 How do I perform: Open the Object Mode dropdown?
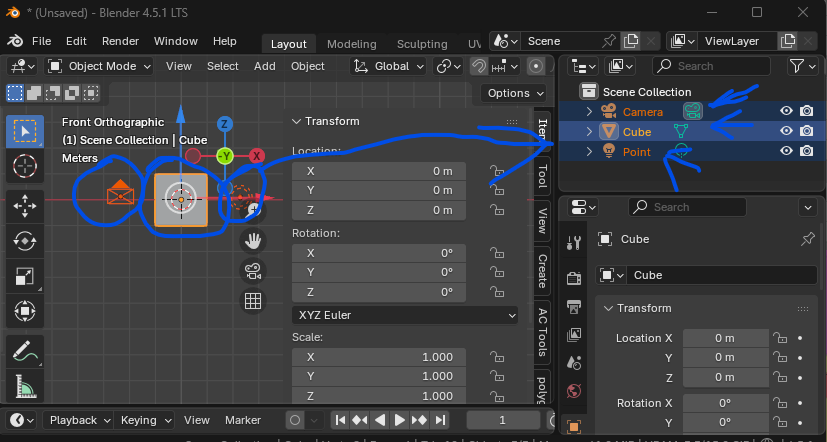click(x=100, y=66)
